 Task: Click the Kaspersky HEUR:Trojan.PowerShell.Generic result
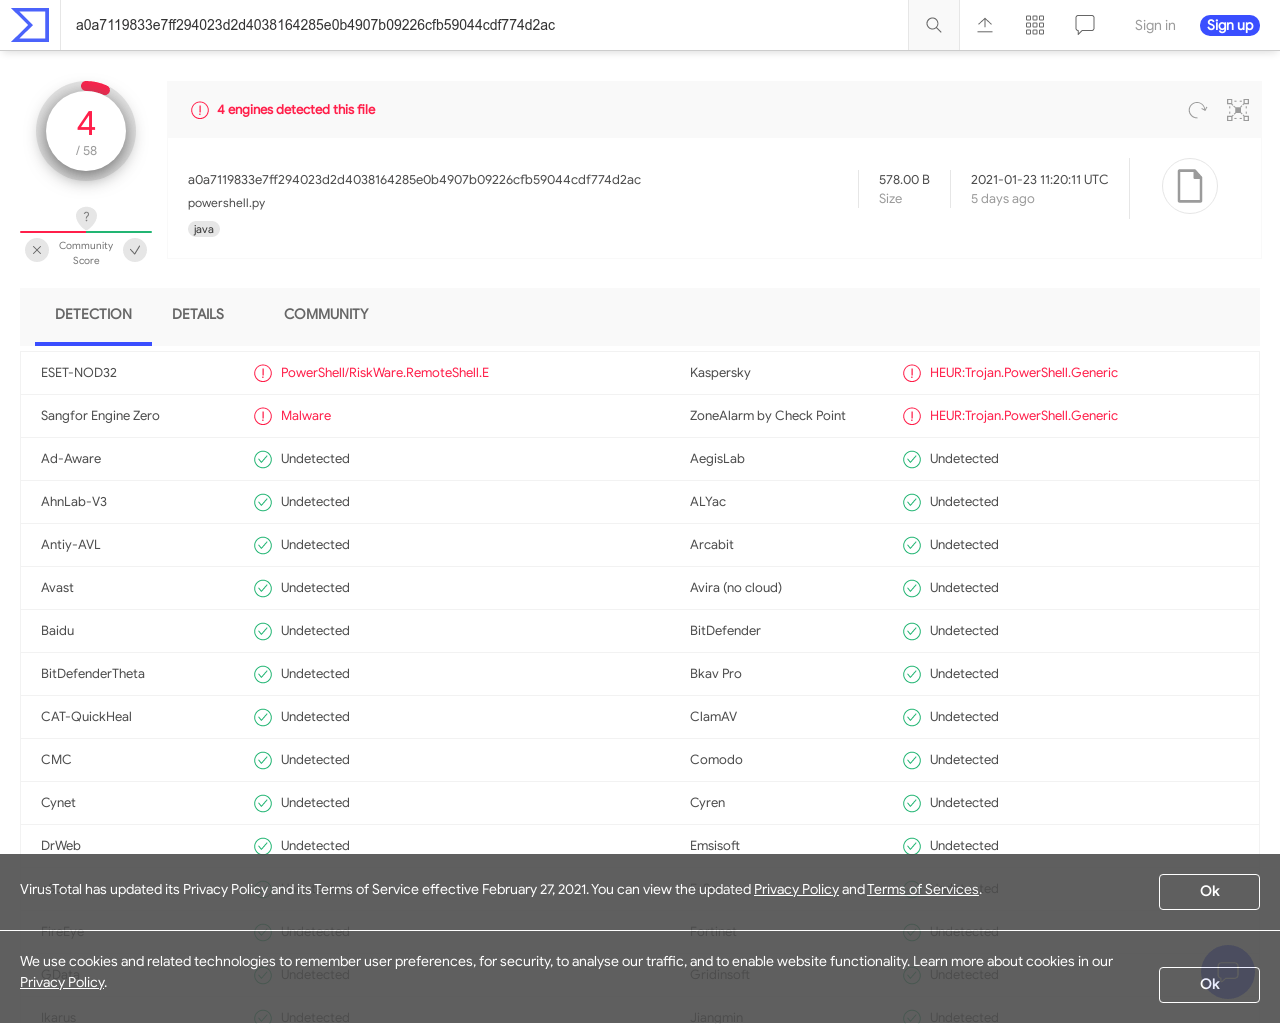1024,373
